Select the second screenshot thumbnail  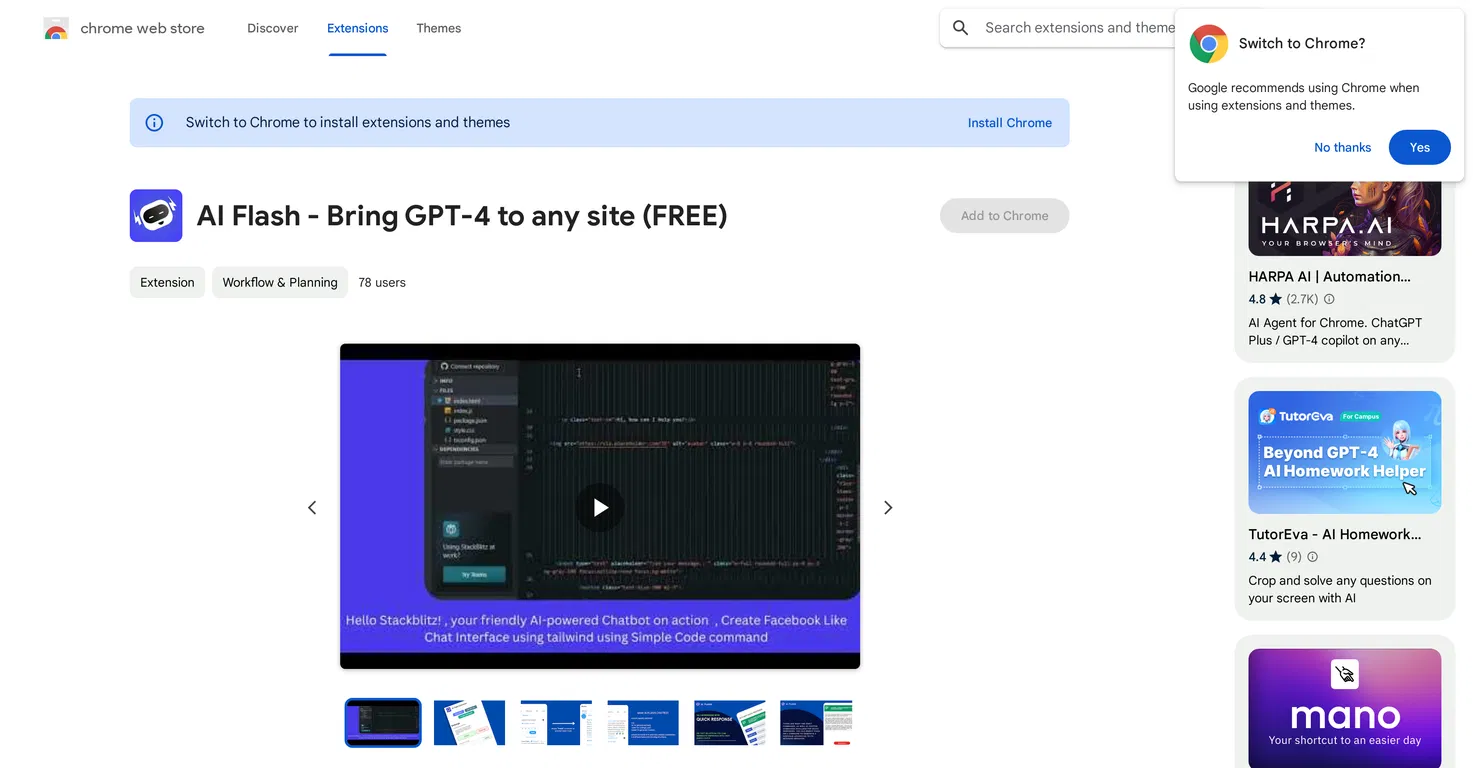coord(470,723)
